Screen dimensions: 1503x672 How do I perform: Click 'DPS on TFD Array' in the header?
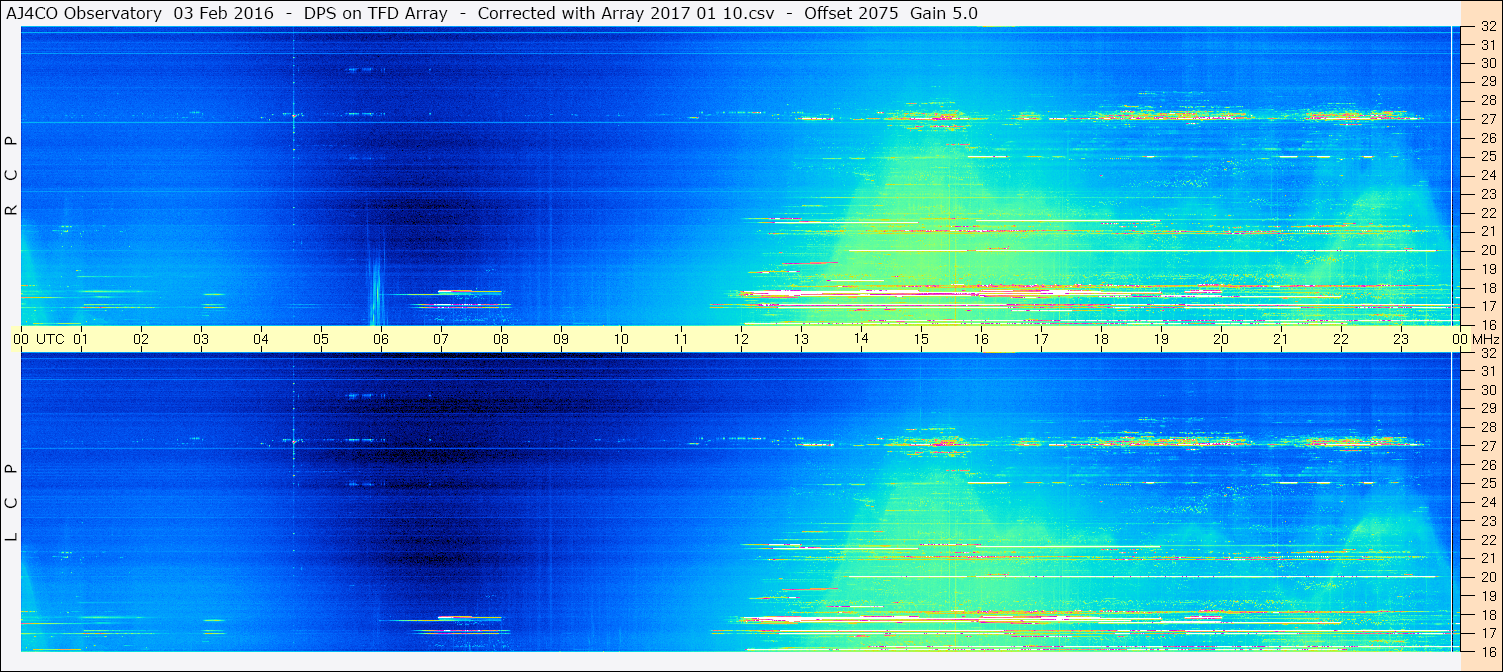pyautogui.click(x=375, y=13)
